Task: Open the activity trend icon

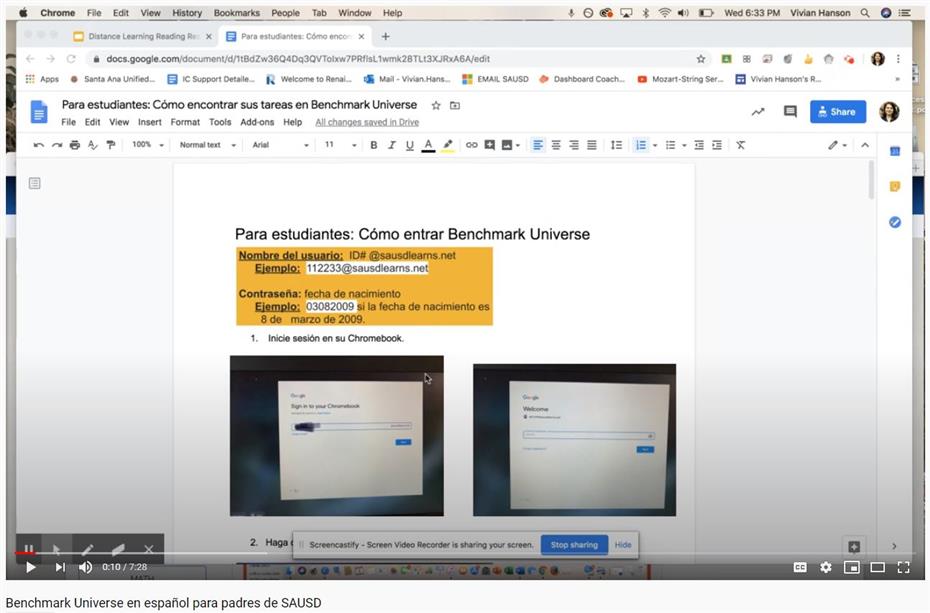Action: point(758,111)
